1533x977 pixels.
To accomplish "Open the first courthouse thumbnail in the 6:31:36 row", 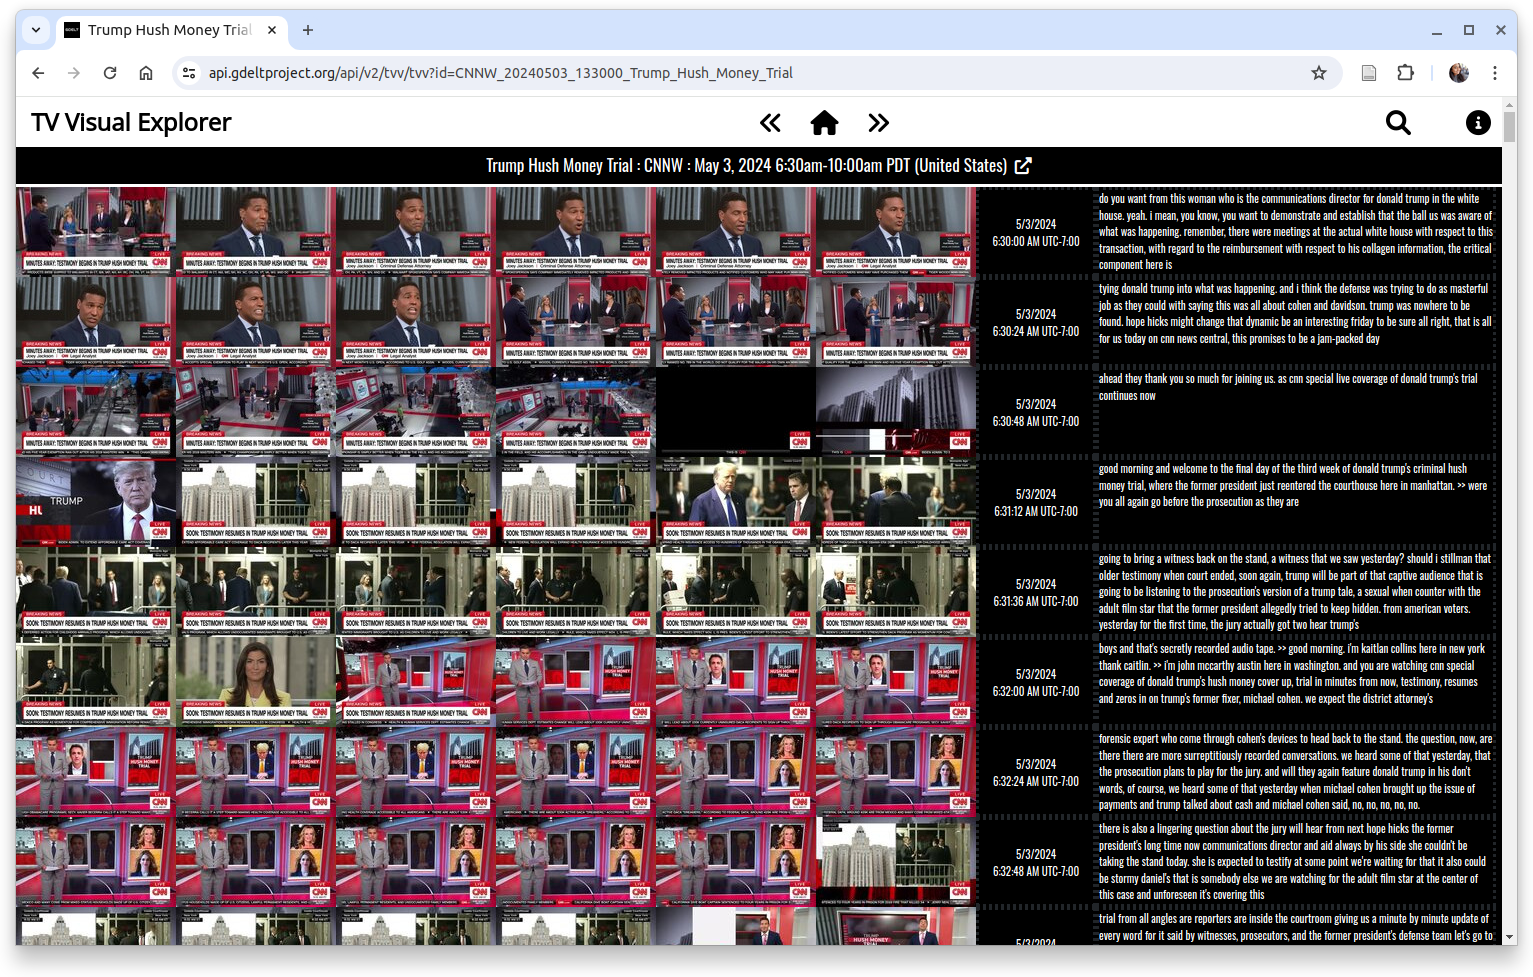I will pyautogui.click(x=96, y=592).
